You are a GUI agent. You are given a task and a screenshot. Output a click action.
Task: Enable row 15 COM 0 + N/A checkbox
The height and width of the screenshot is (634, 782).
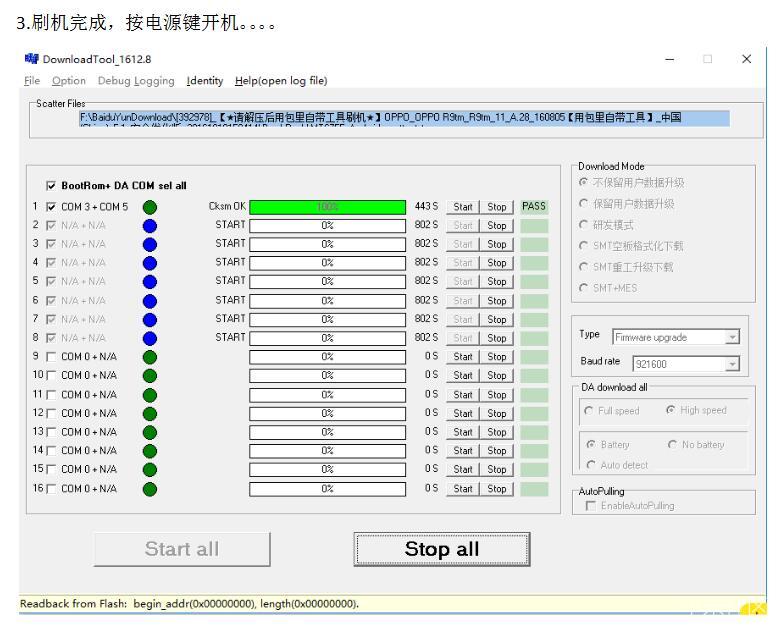tap(51, 470)
